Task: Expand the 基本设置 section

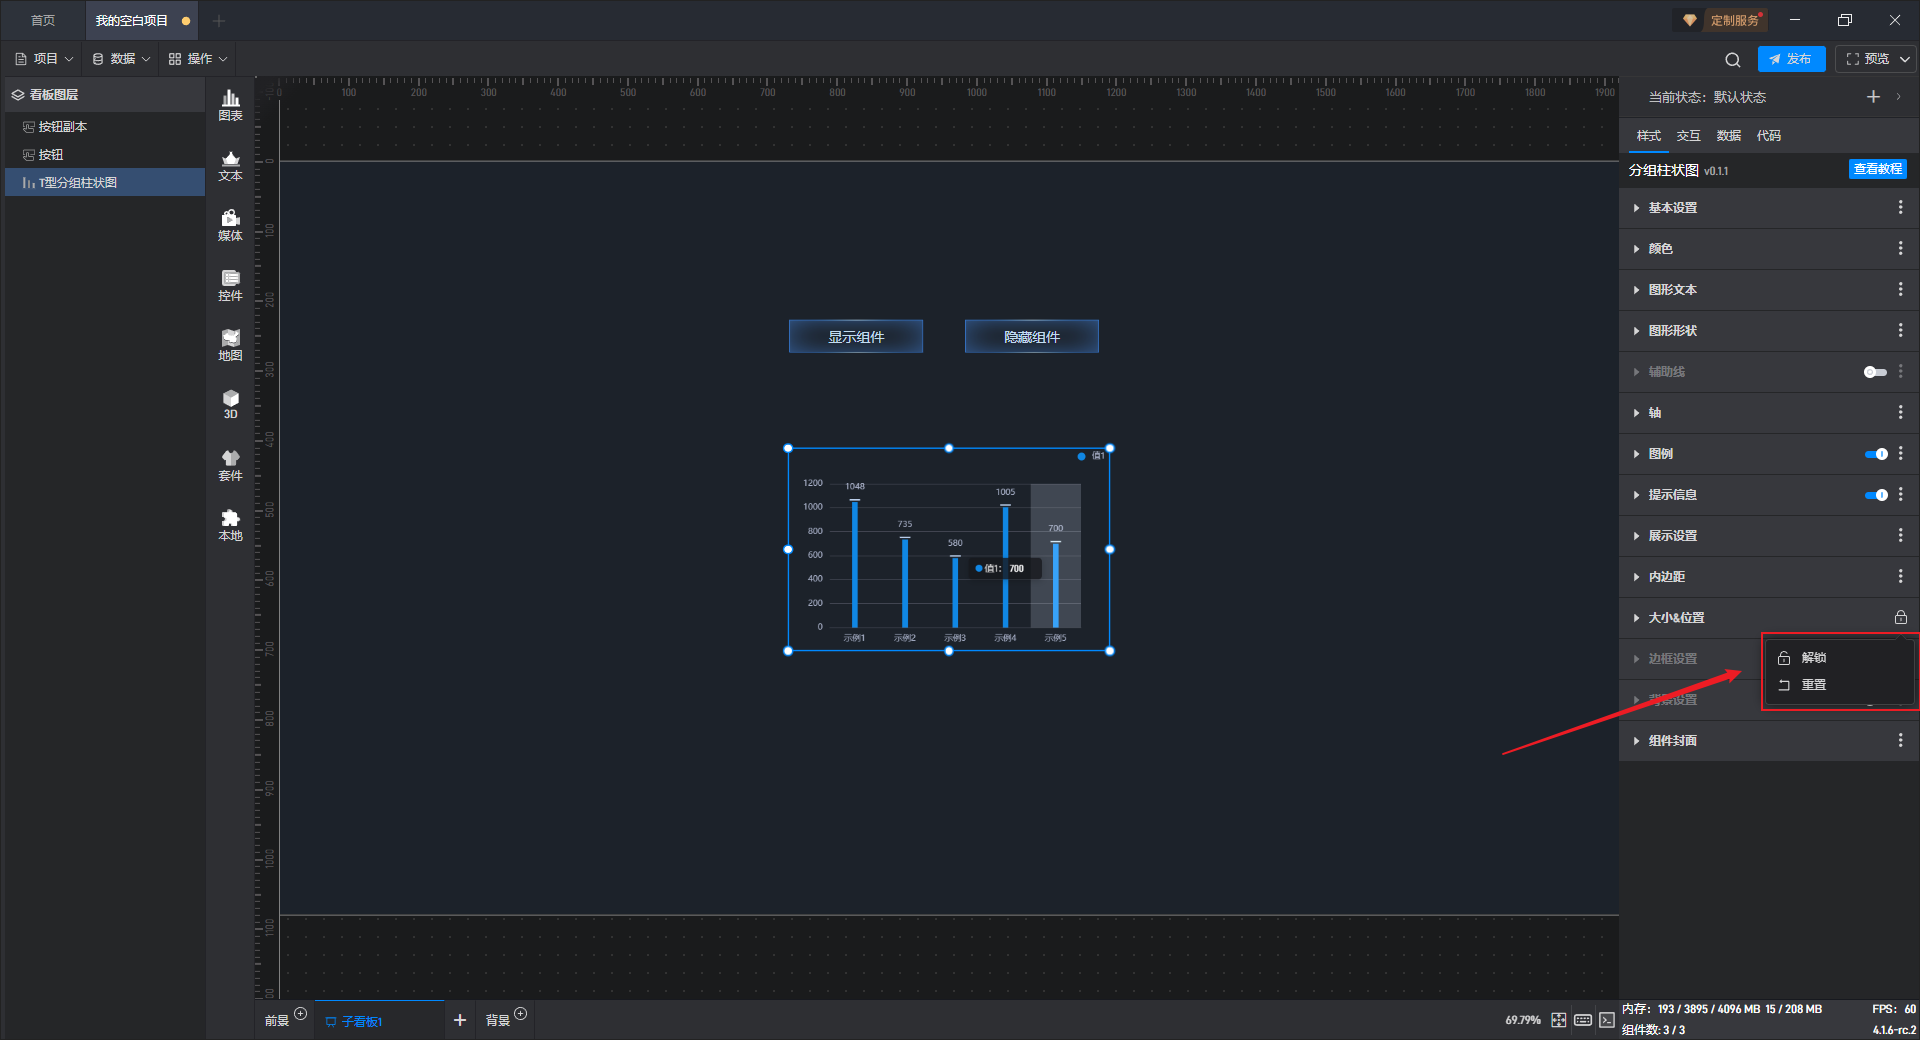Action: (1672, 208)
